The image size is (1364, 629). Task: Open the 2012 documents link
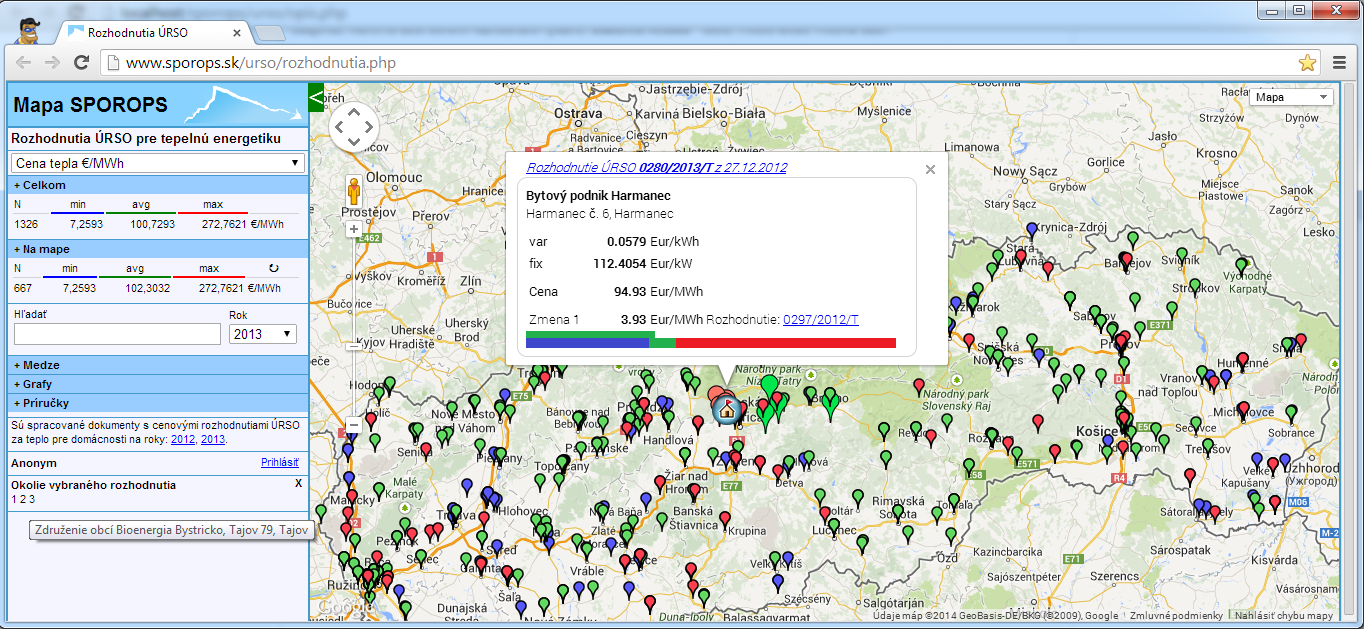183,439
